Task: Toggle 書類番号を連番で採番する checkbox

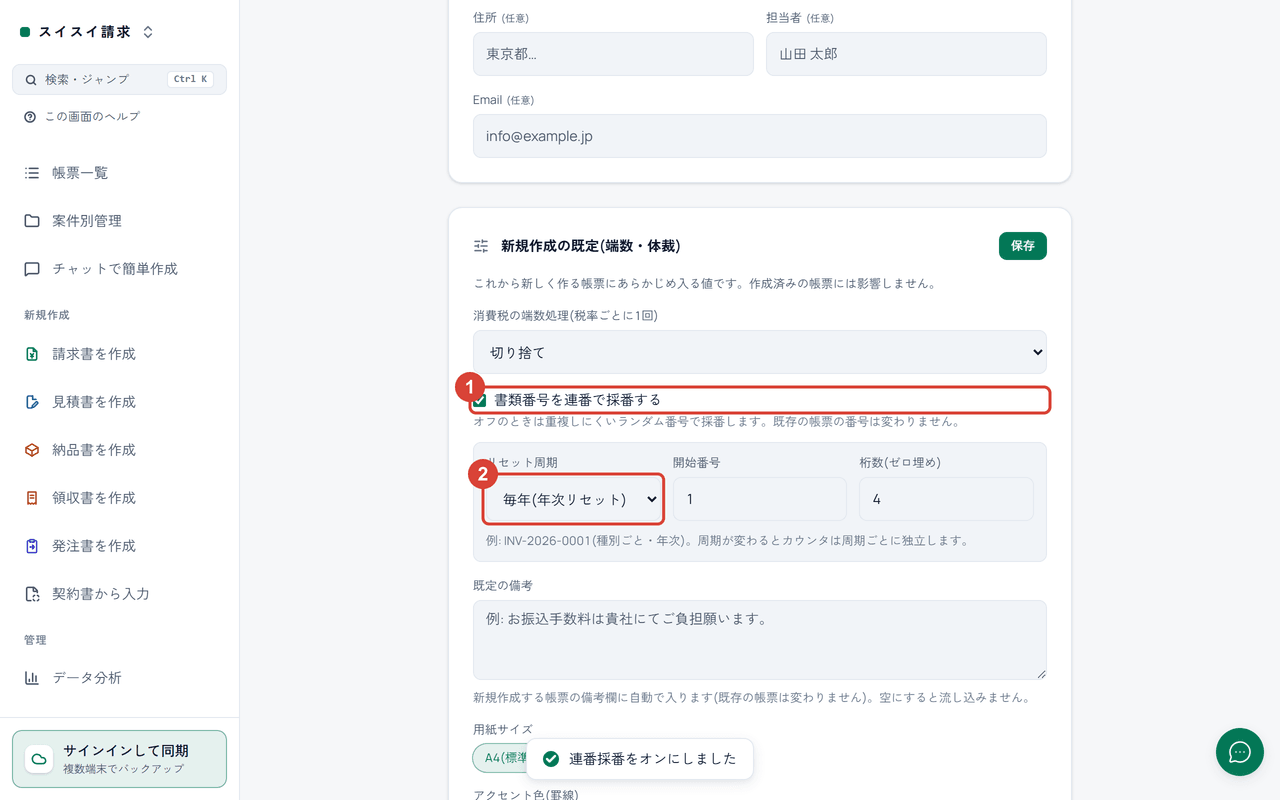Action: tap(480, 400)
